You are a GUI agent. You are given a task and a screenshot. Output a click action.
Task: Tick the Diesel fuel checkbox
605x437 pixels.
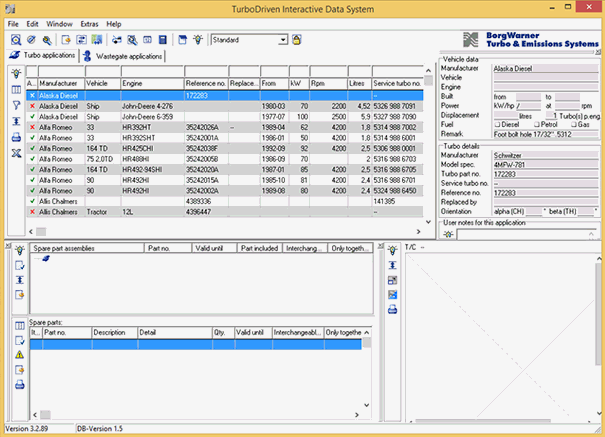click(497, 125)
